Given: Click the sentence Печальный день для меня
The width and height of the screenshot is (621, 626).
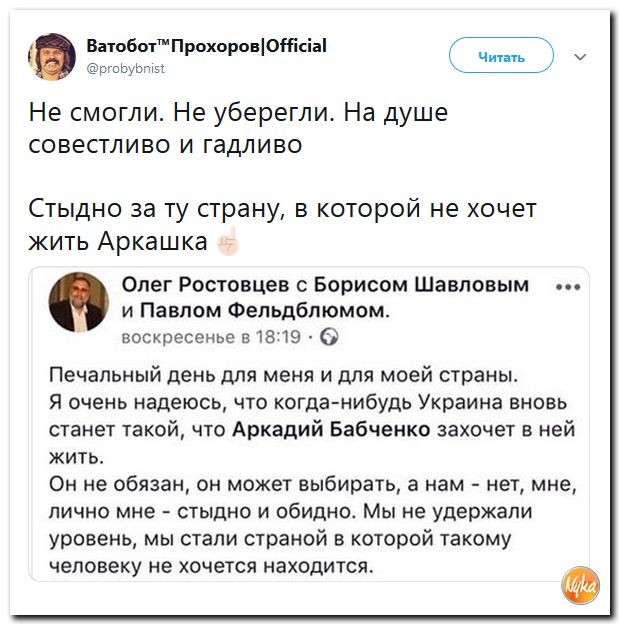Looking at the screenshot, I should tap(285, 376).
